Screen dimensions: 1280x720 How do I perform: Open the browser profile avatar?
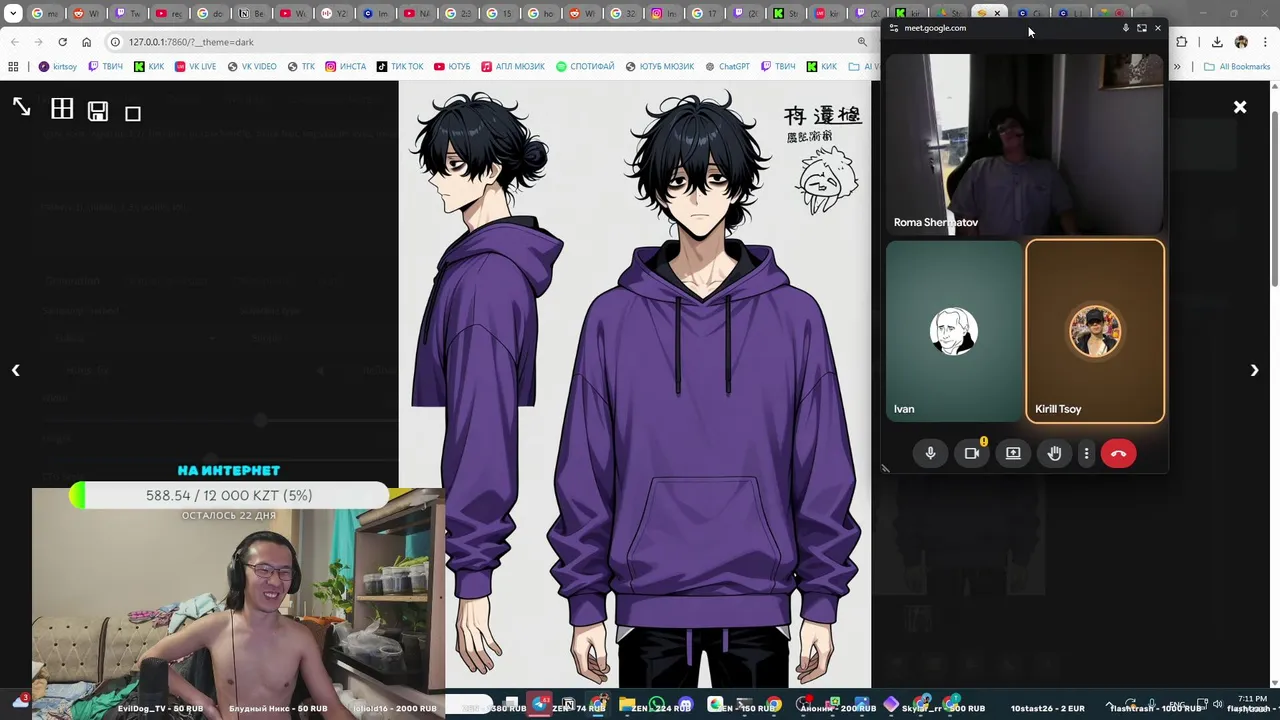[x=1241, y=42]
